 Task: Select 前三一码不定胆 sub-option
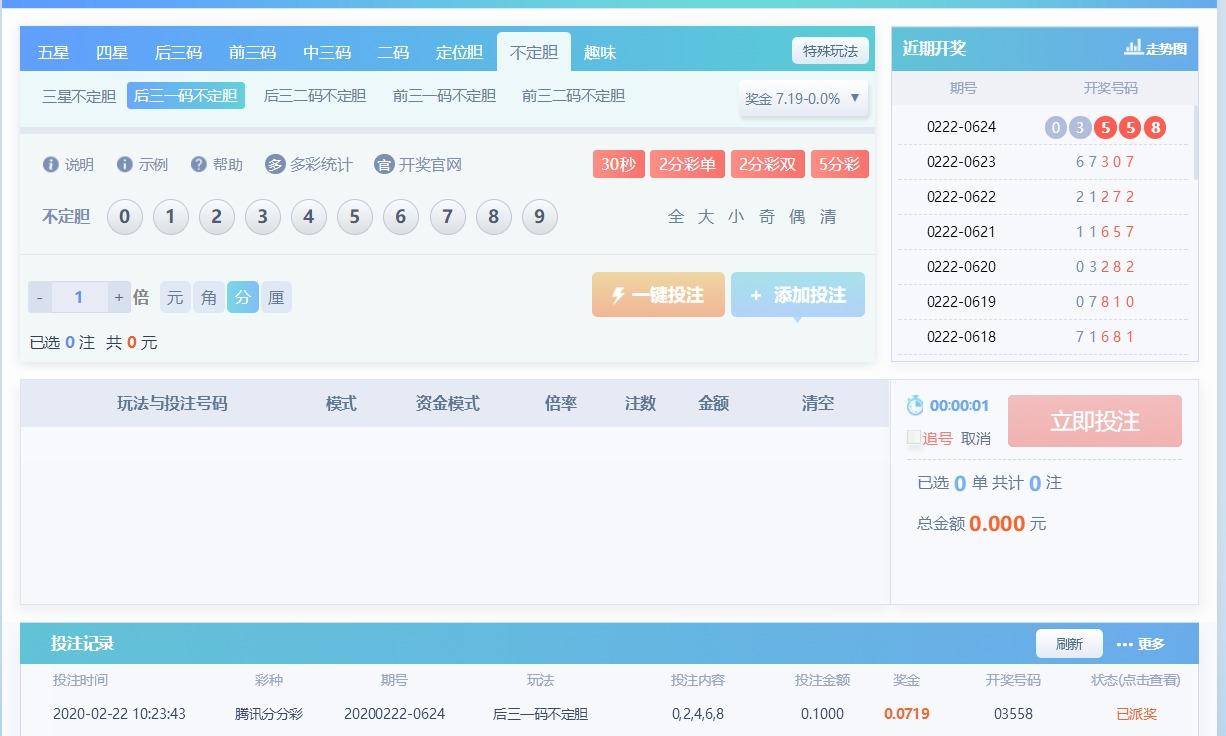444,96
